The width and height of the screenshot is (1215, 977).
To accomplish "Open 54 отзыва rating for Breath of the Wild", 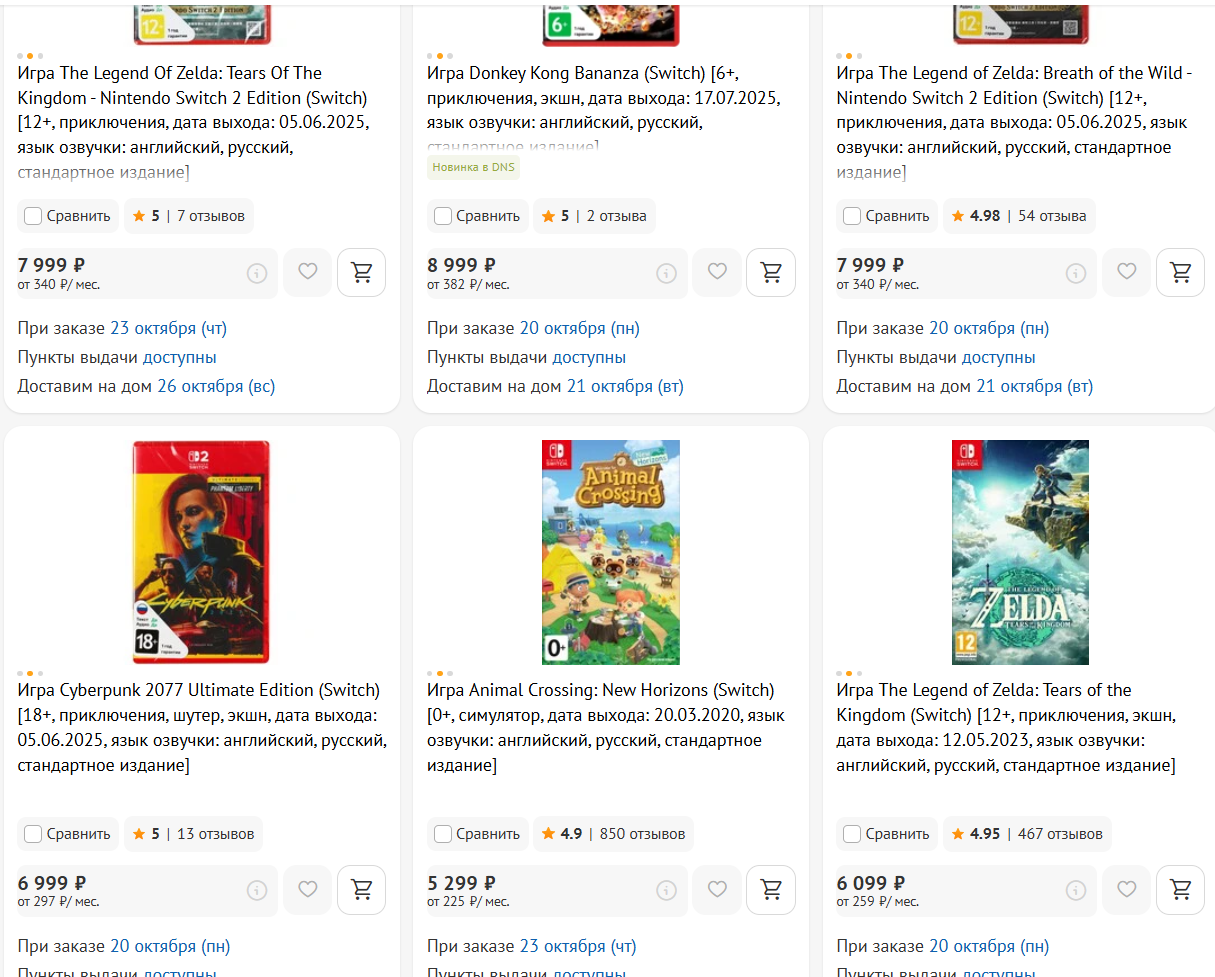I will coord(1019,216).
